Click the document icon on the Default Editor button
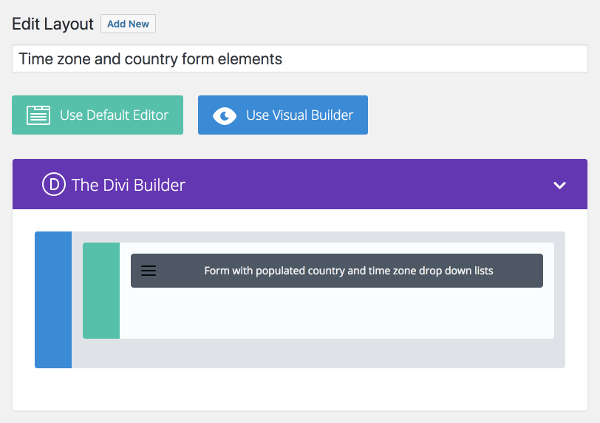Screen dimensions: 600x423 (x=38, y=115)
